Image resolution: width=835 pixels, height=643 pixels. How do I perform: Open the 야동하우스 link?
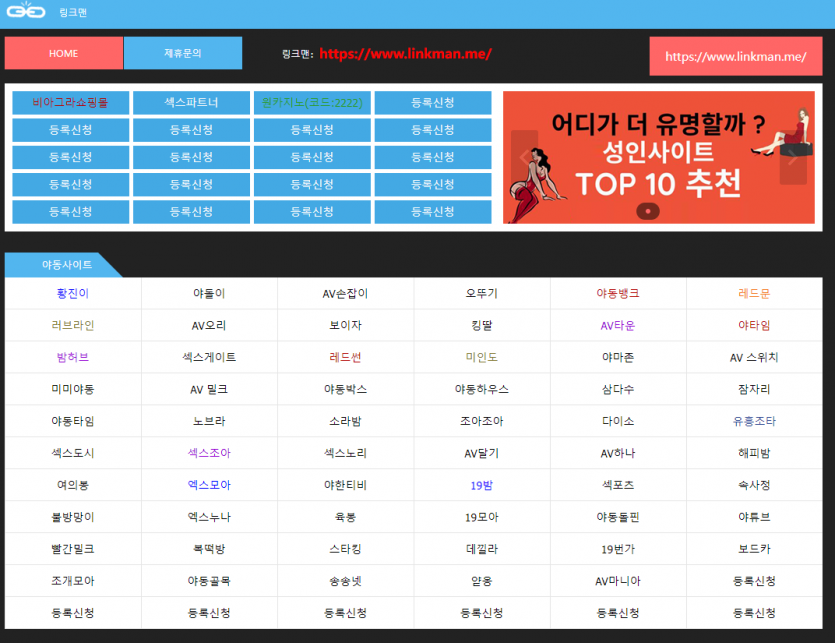click(x=481, y=389)
